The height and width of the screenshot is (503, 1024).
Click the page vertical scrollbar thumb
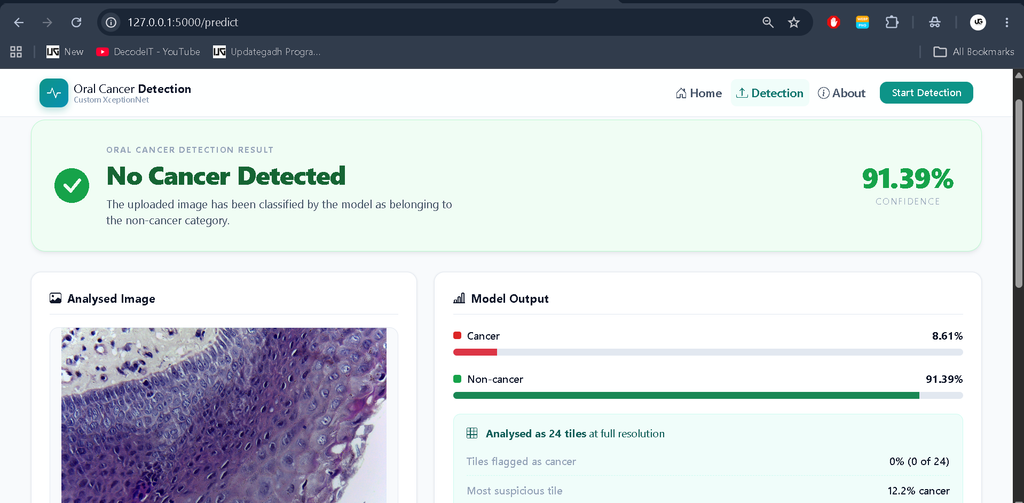point(1018,193)
